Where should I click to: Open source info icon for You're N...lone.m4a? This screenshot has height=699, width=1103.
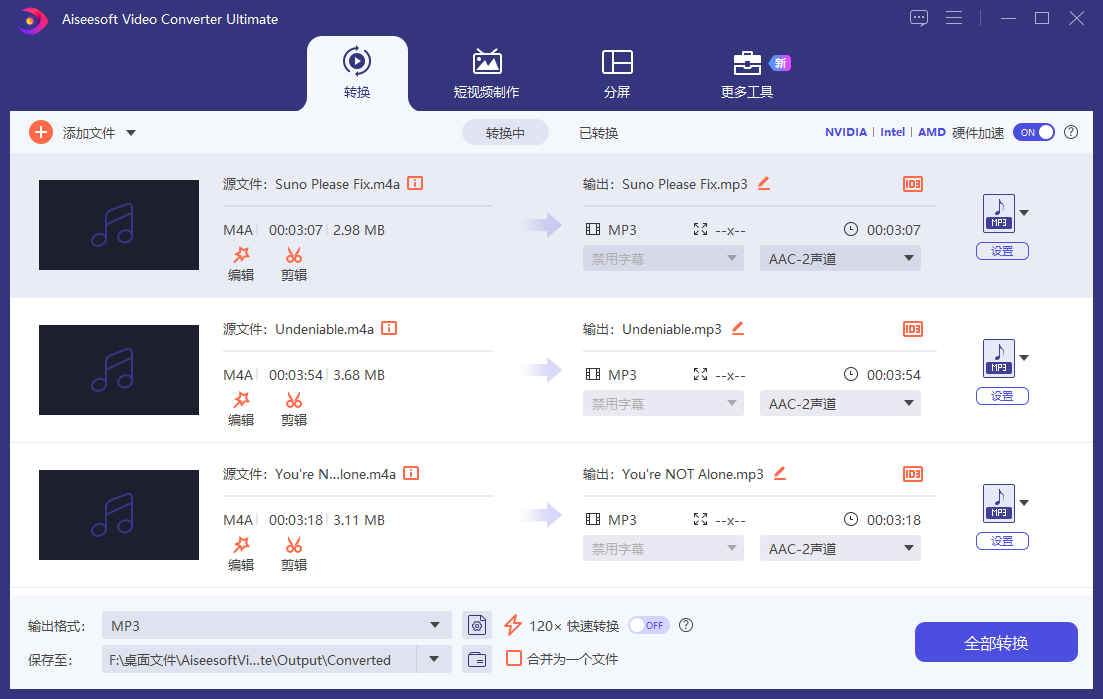[411, 473]
